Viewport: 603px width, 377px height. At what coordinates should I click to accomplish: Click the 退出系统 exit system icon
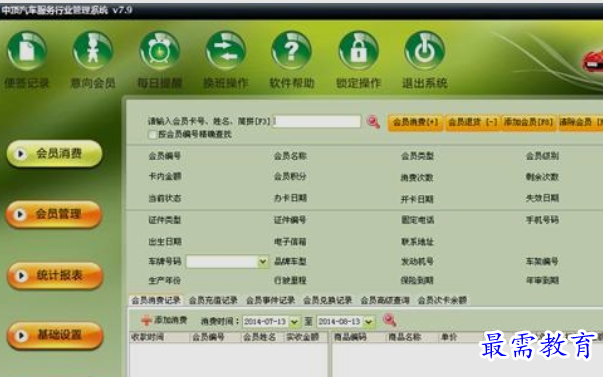[x=425, y=51]
